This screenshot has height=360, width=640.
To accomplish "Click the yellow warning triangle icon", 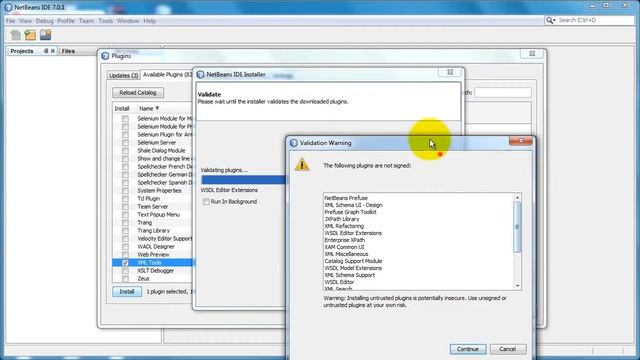I will pyautogui.click(x=302, y=164).
